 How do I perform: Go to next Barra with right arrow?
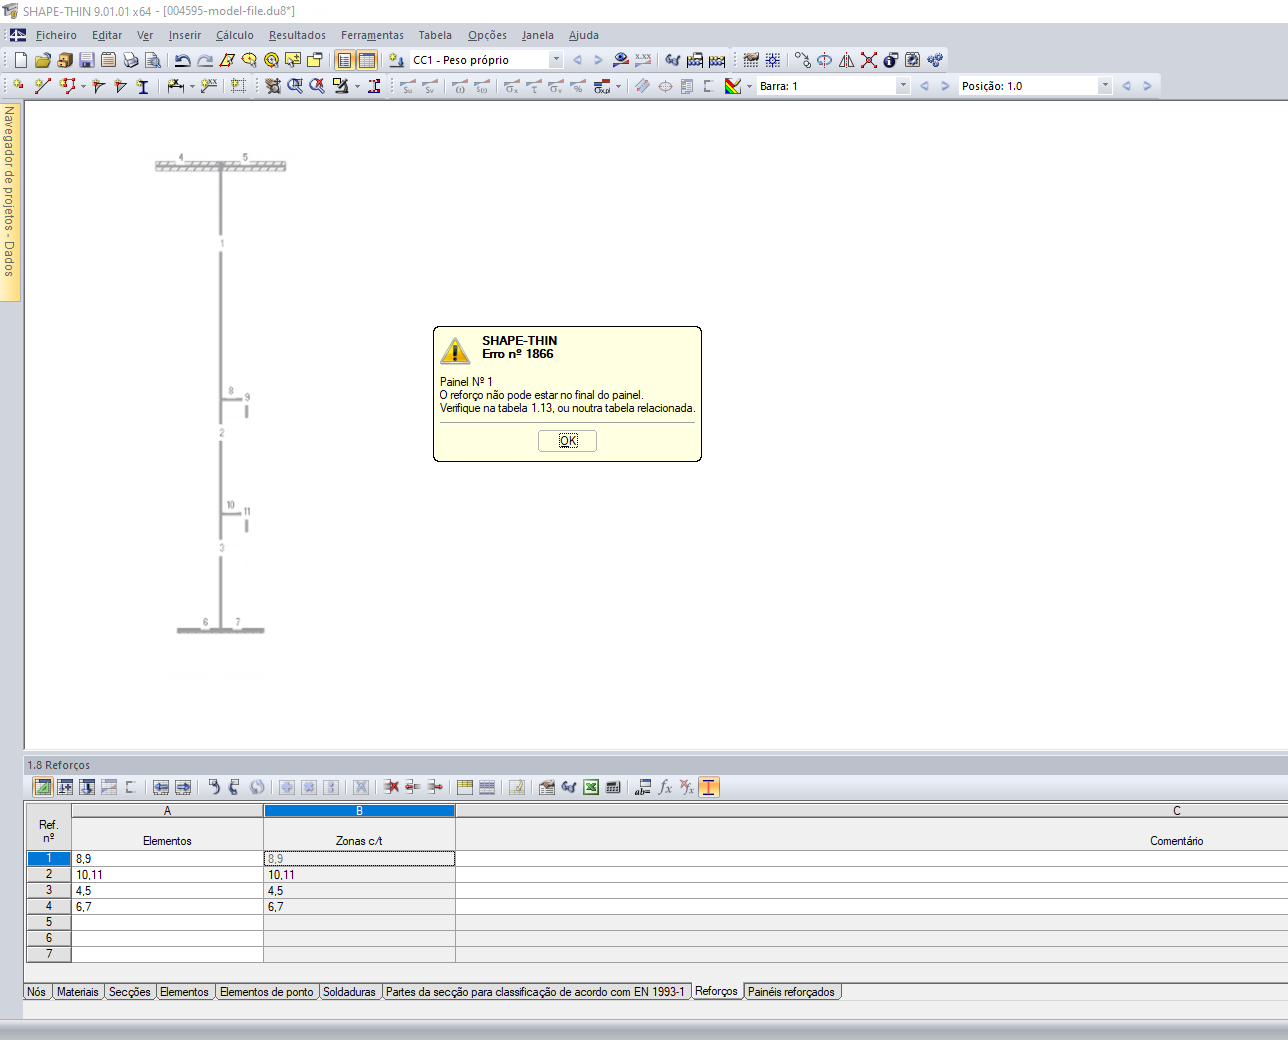(x=945, y=86)
